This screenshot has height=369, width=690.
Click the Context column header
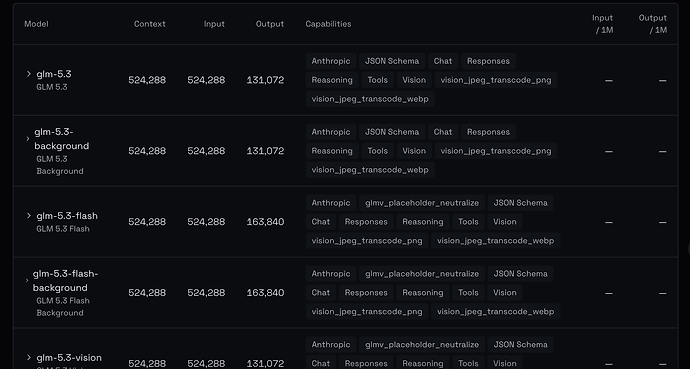(x=150, y=24)
